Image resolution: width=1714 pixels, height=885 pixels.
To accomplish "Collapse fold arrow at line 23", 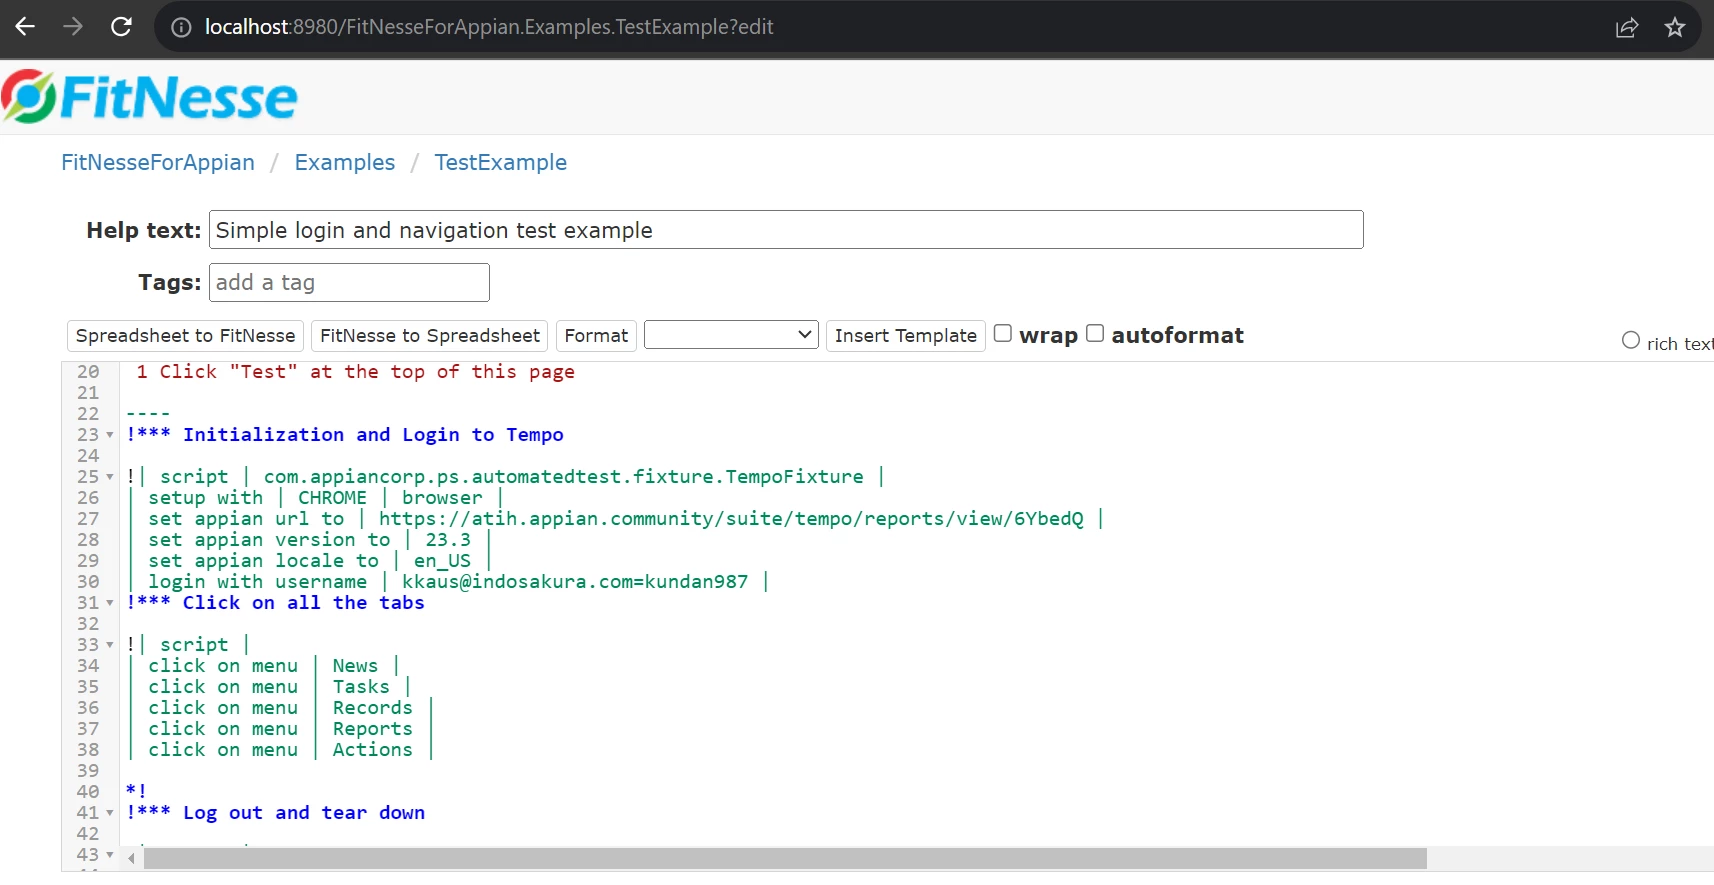I will [x=110, y=435].
